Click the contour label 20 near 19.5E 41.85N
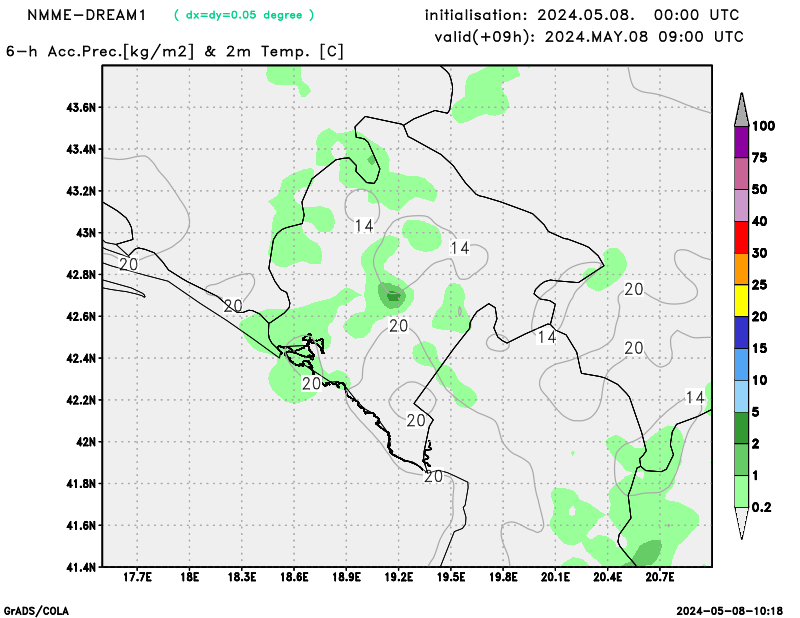Image resolution: width=800 pixels, height=618 pixels. click(433, 477)
